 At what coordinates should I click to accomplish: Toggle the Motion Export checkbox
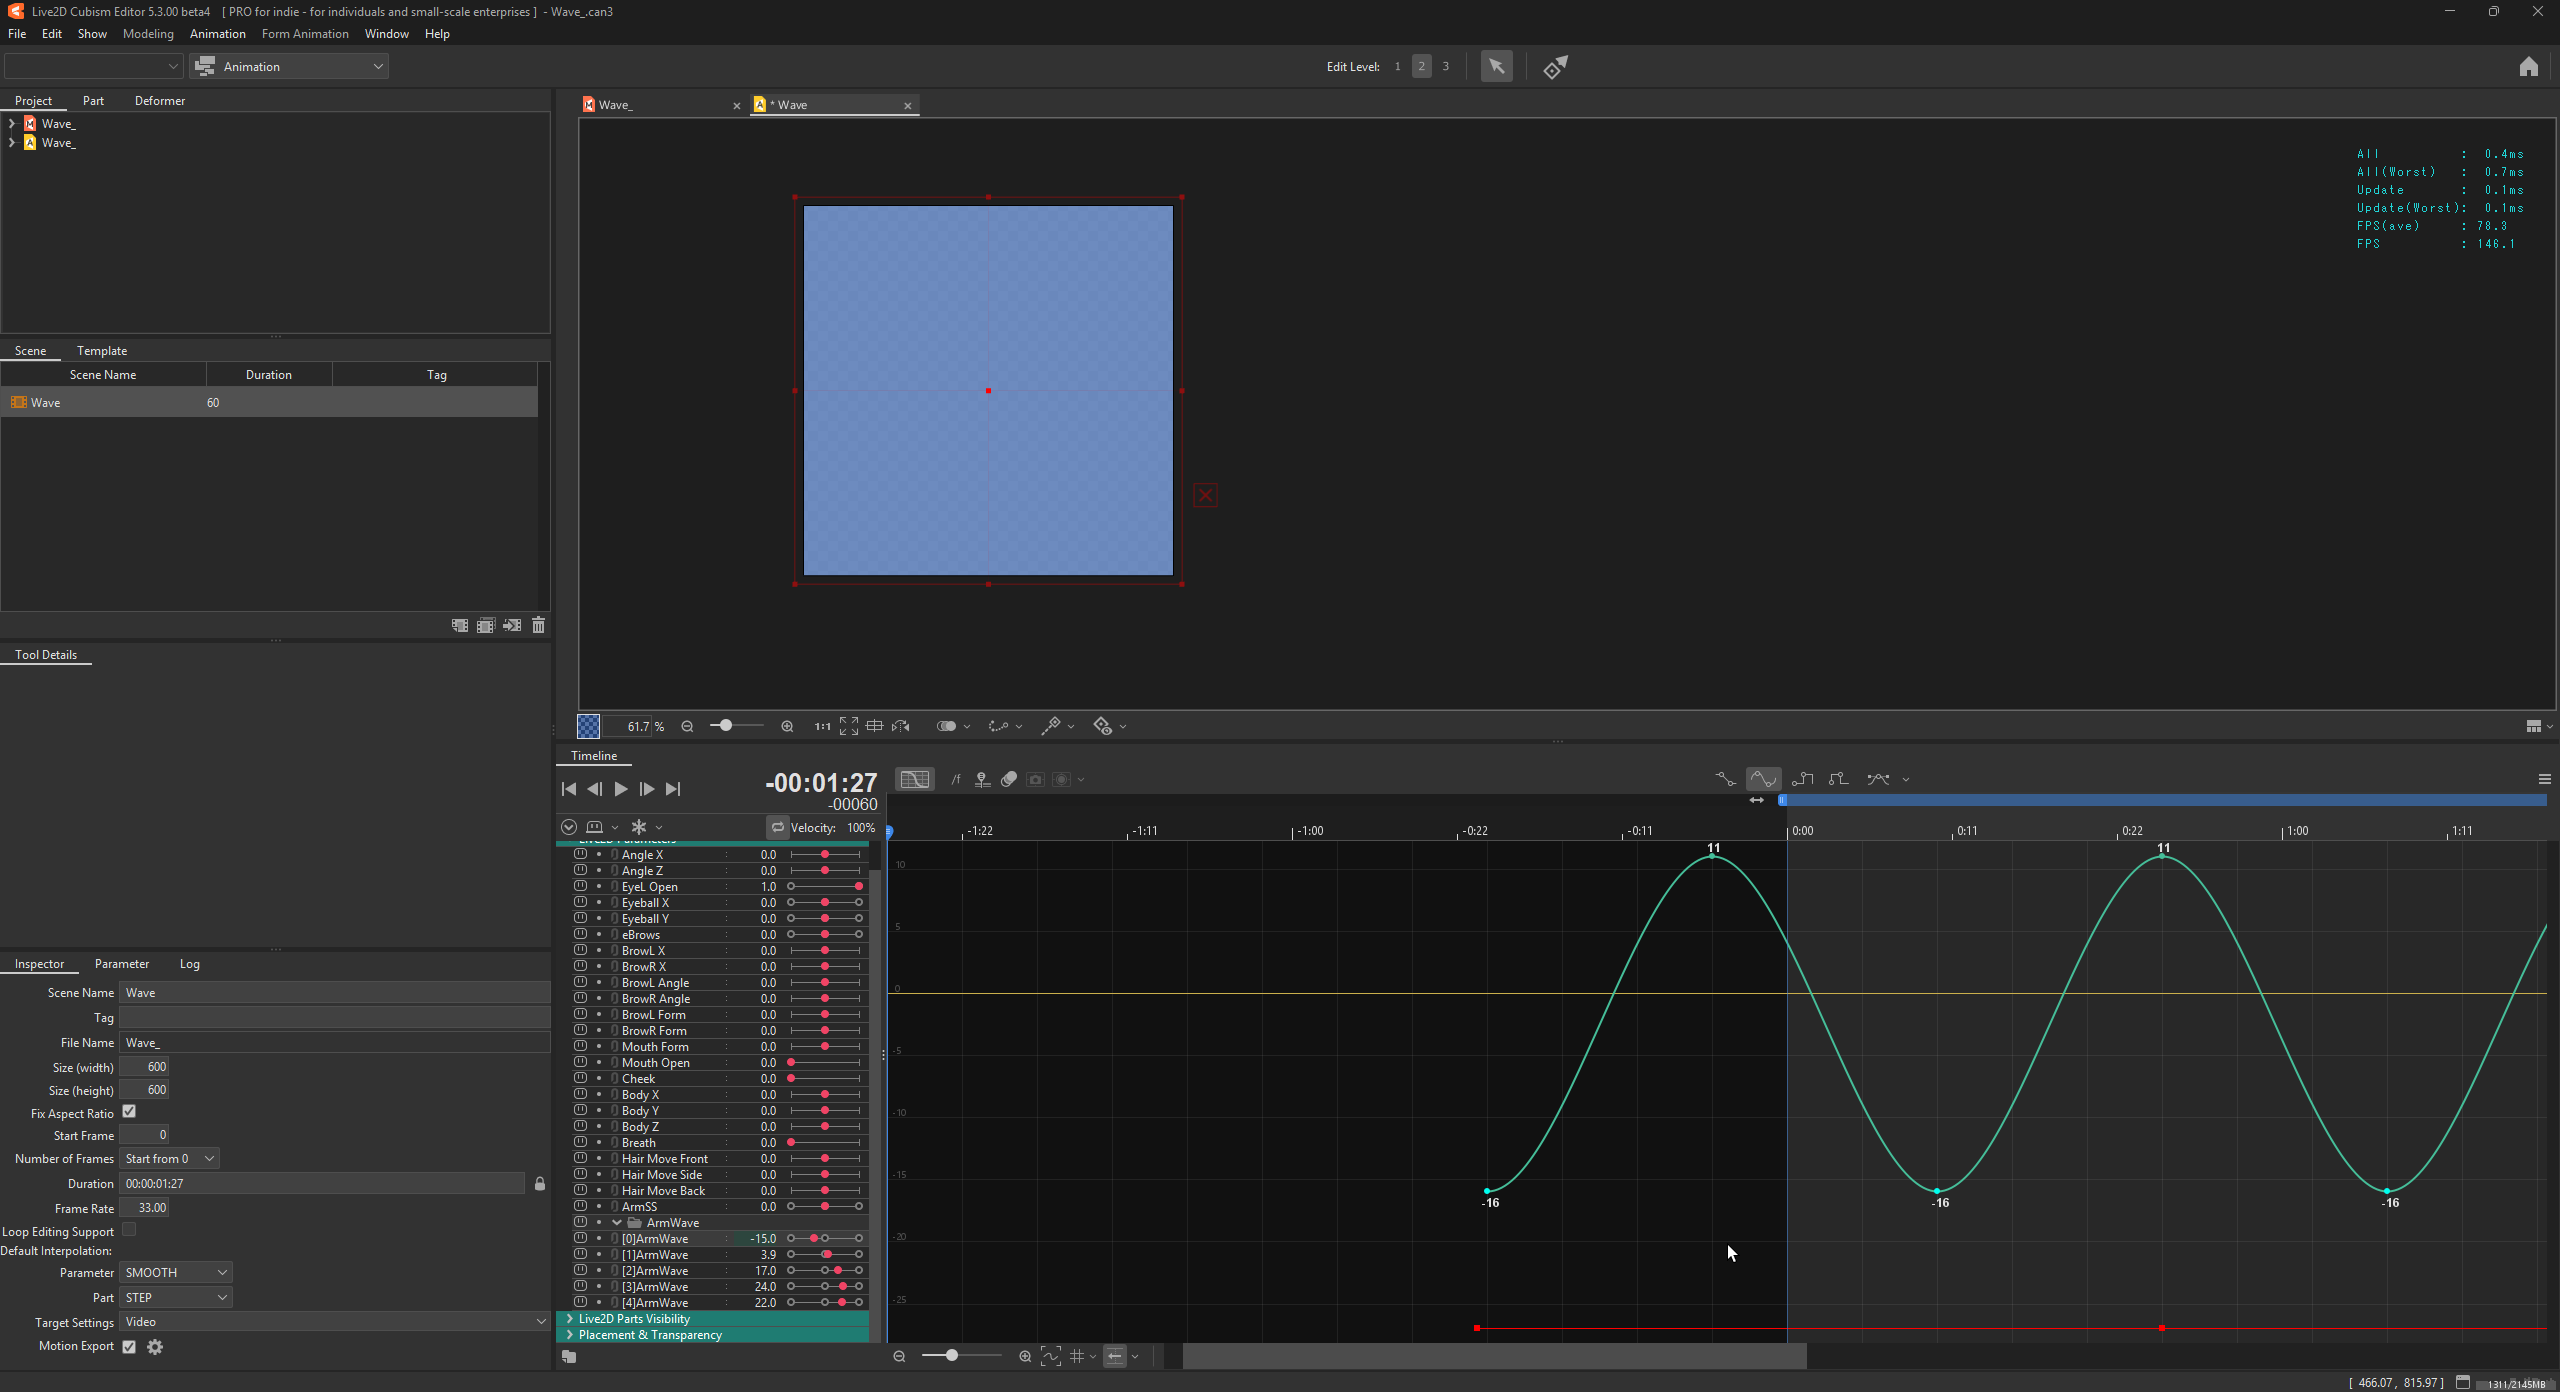tap(129, 1347)
